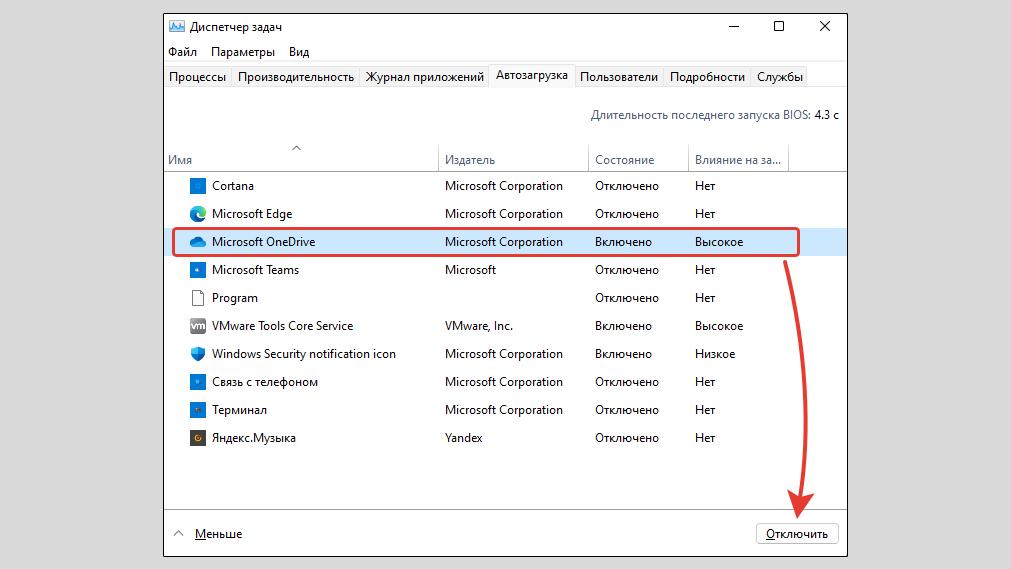Click the VMware, Inc. publisher cell
Image resolution: width=1011 pixels, height=569 pixels.
tap(479, 326)
